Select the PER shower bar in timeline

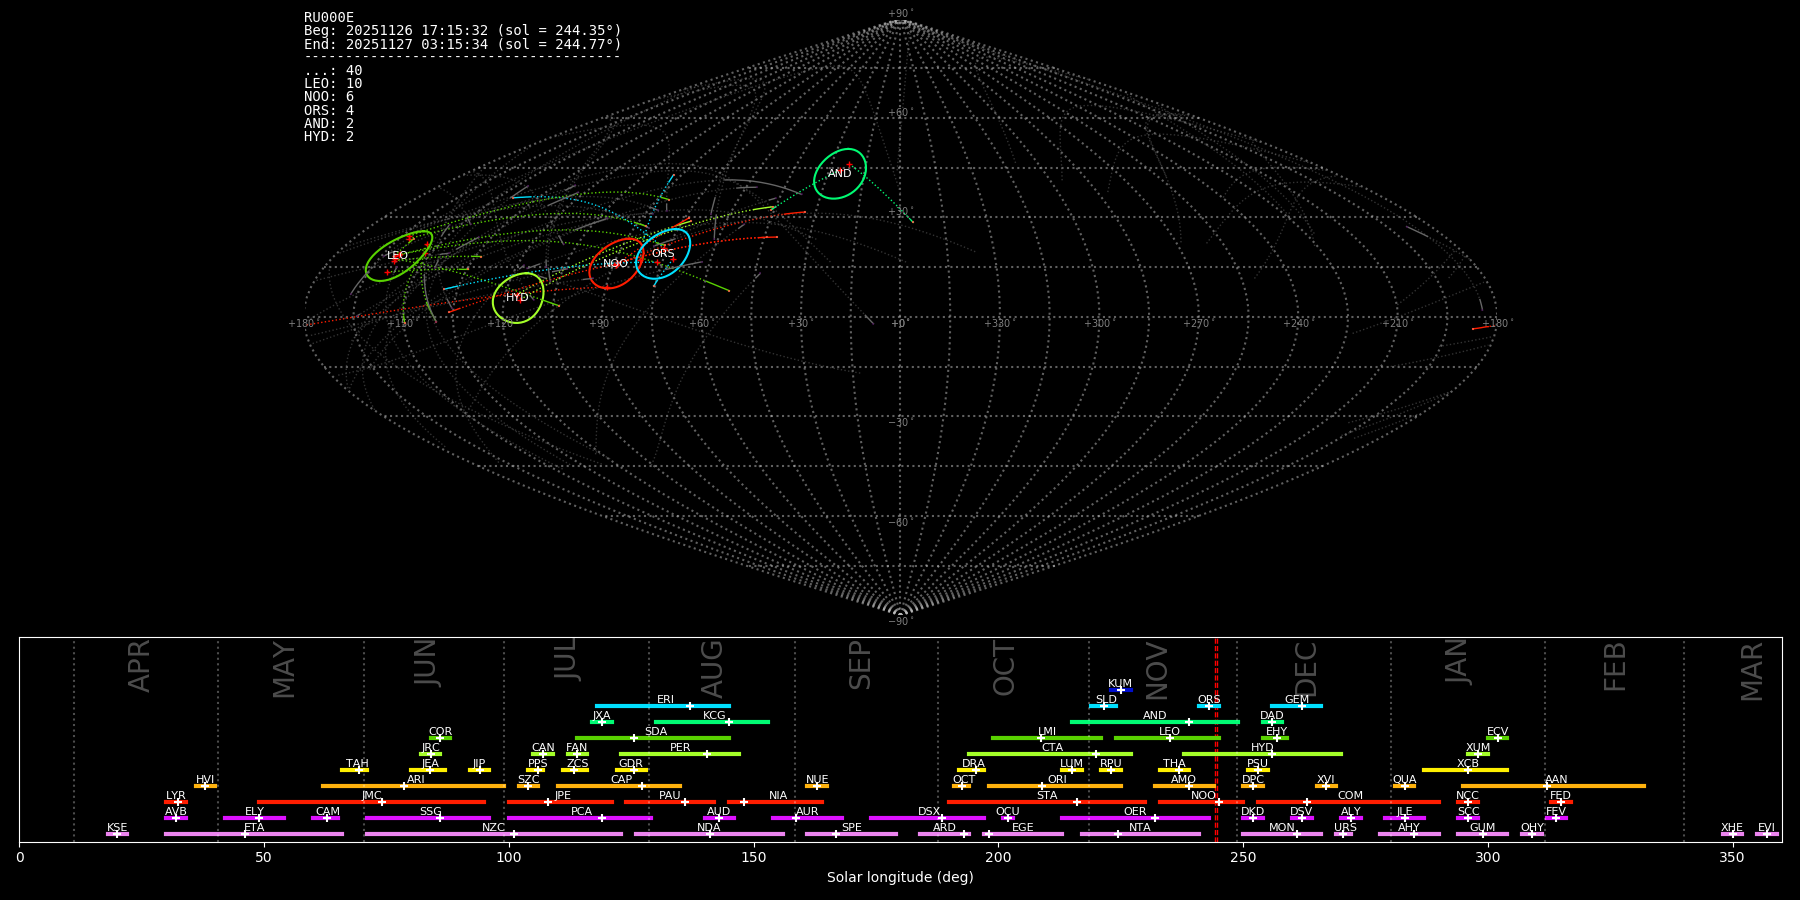(x=680, y=754)
